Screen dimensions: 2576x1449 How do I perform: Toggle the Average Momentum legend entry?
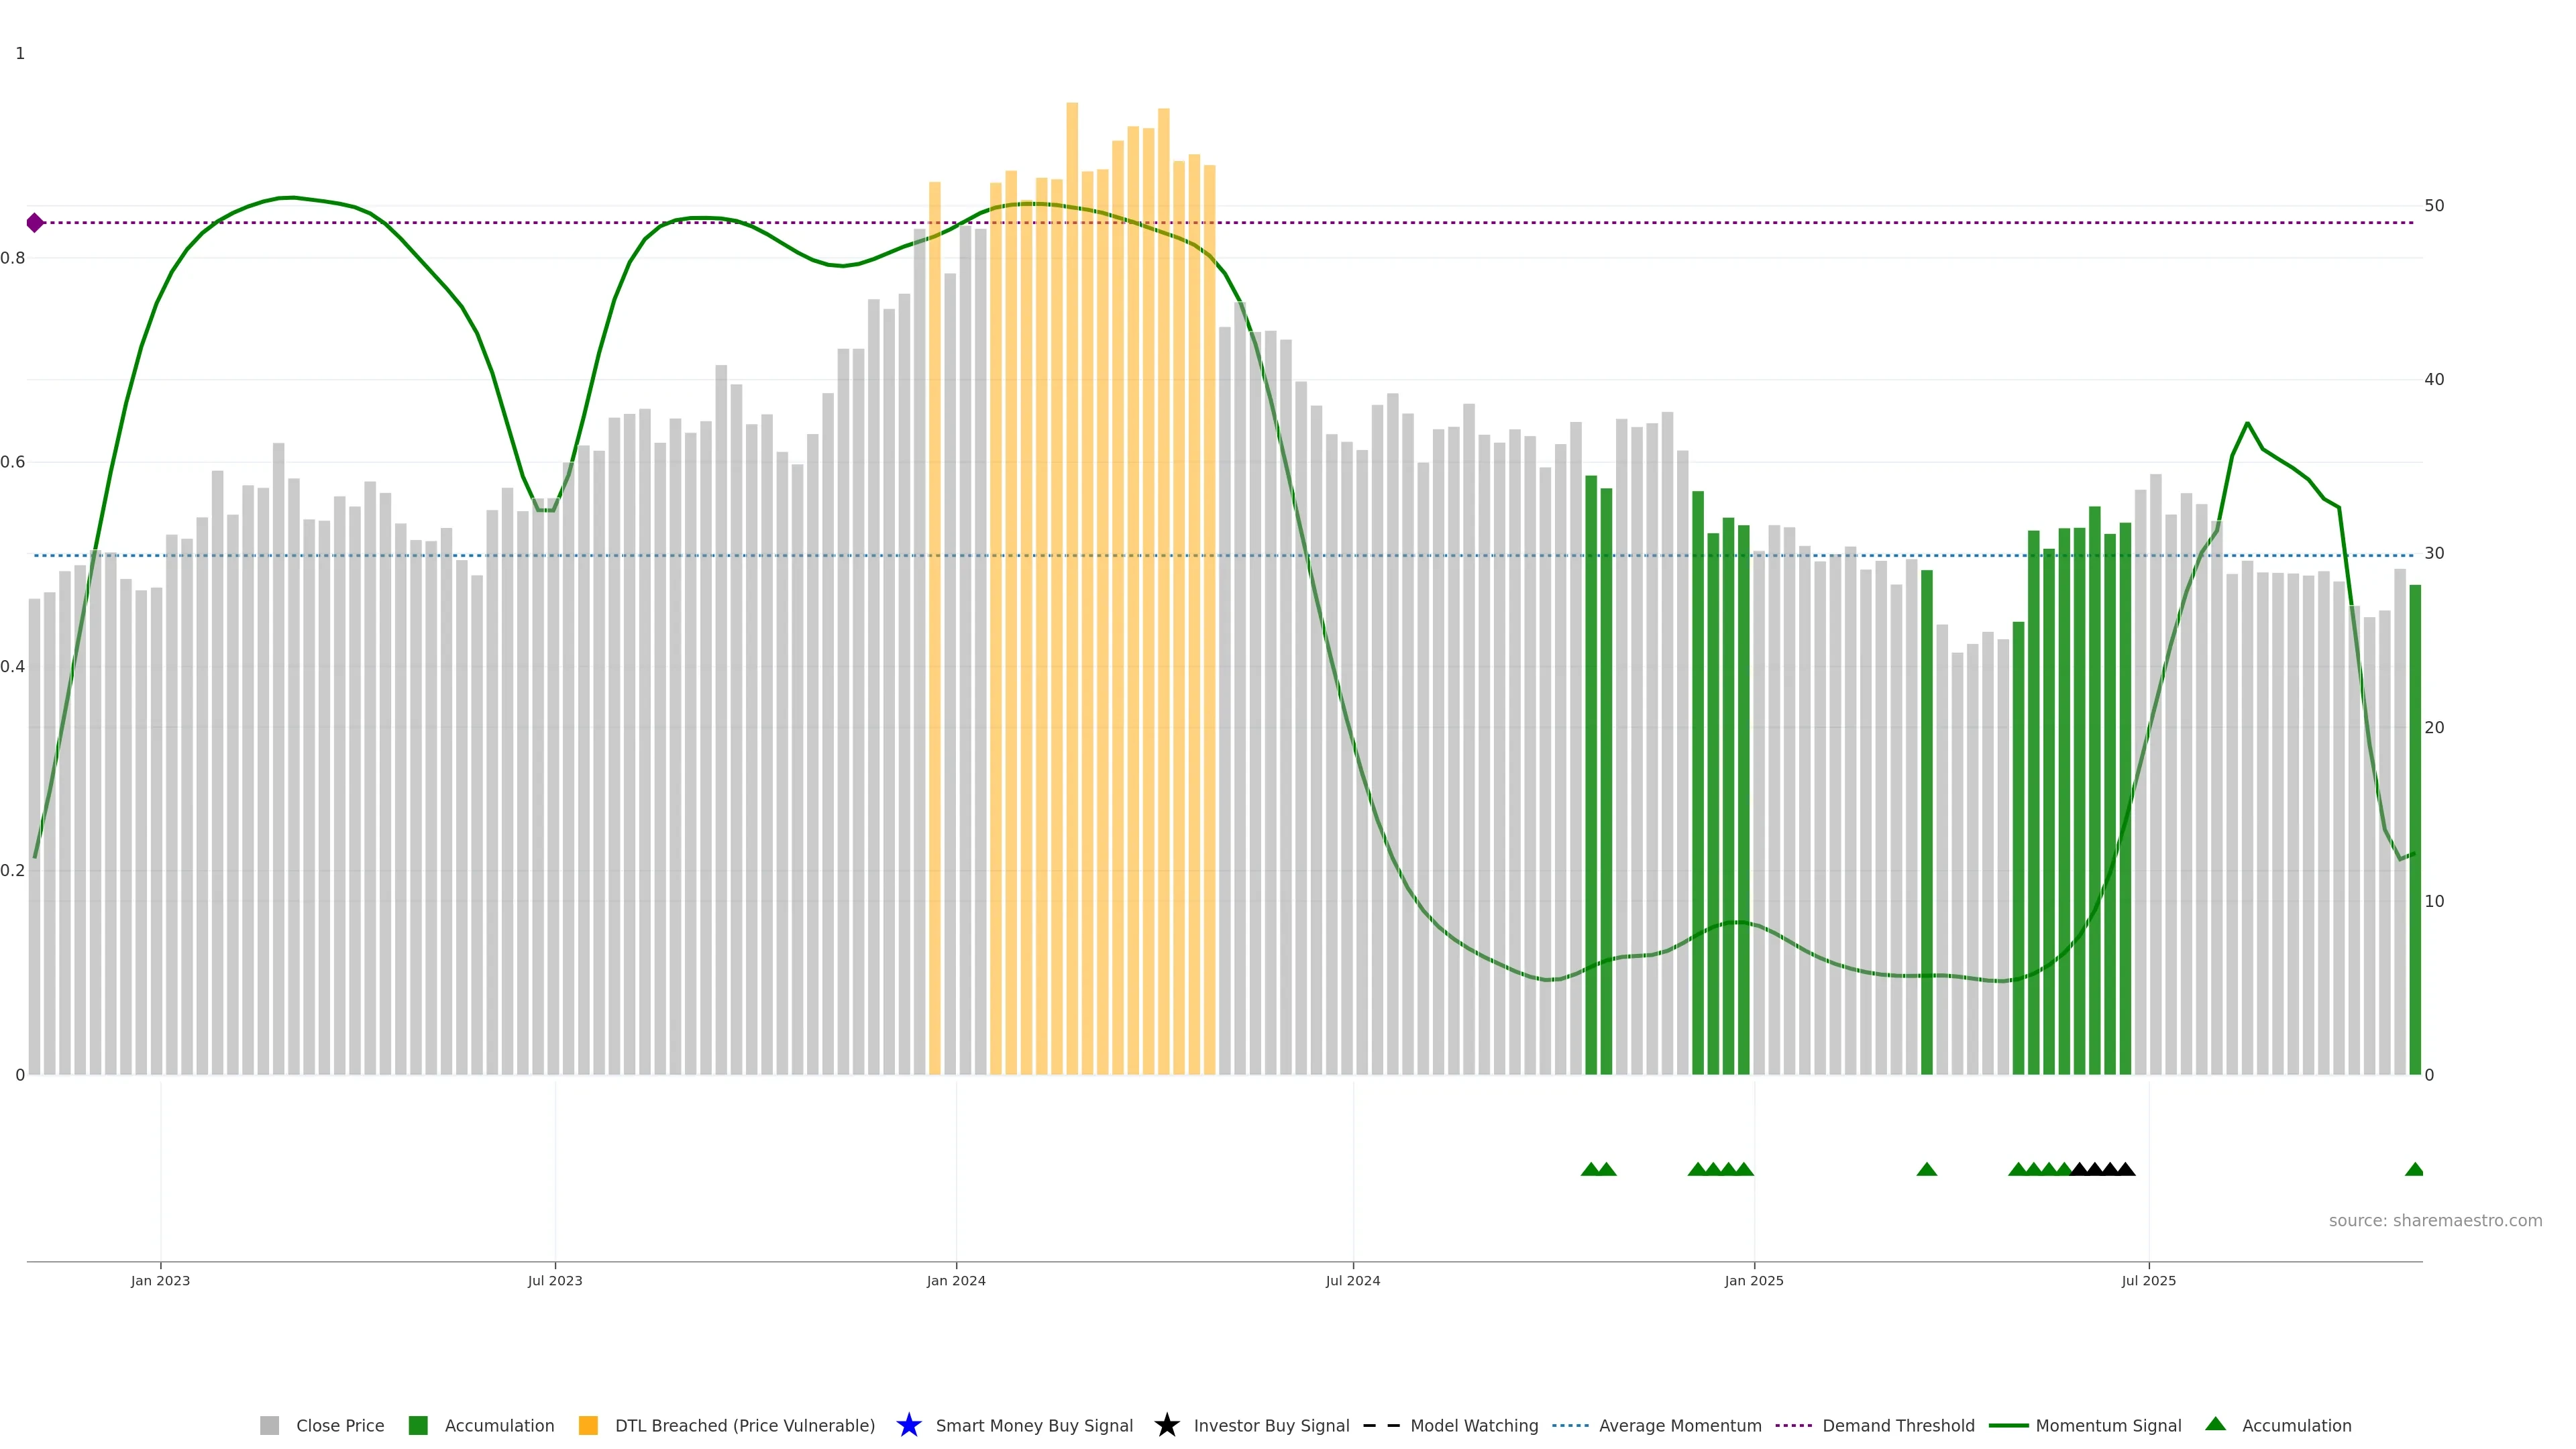tap(1679, 1425)
